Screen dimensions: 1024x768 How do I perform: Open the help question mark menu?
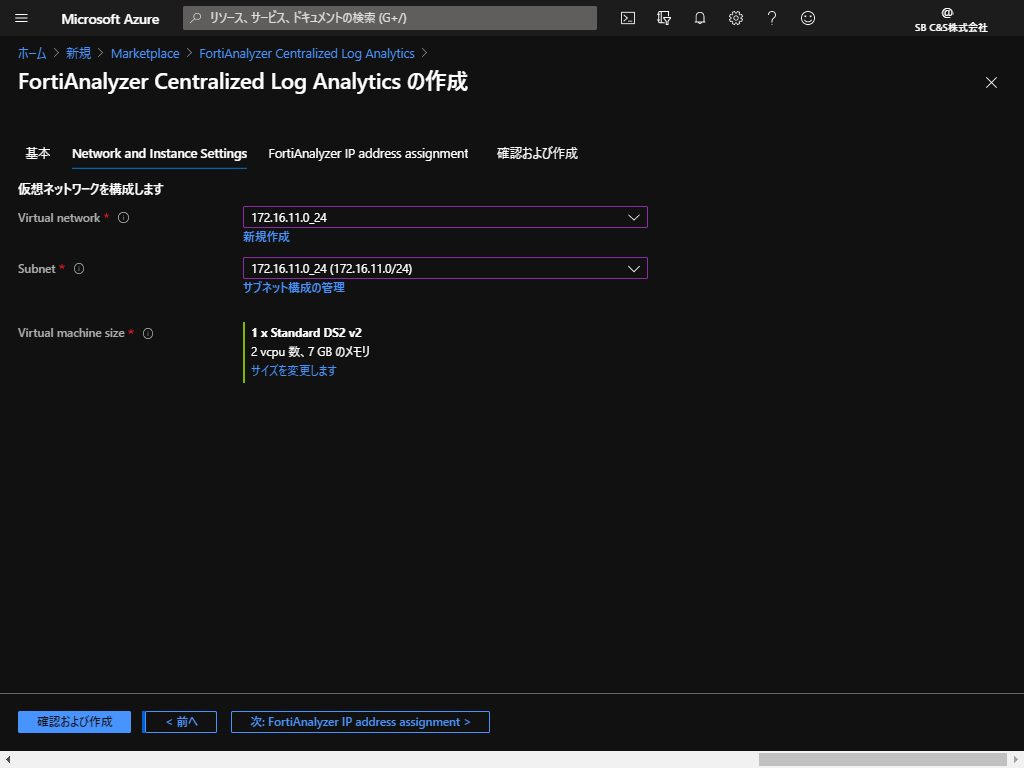tap(771, 18)
